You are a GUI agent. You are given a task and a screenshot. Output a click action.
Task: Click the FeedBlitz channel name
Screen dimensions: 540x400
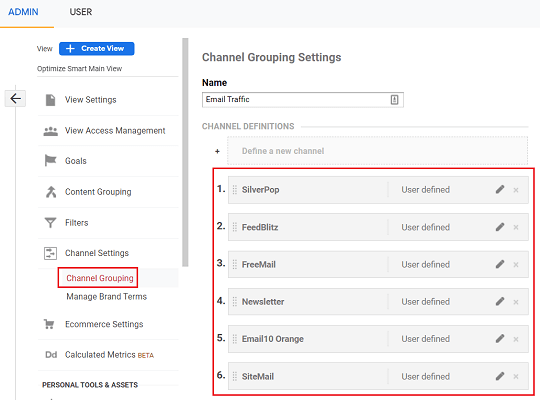coord(260,227)
